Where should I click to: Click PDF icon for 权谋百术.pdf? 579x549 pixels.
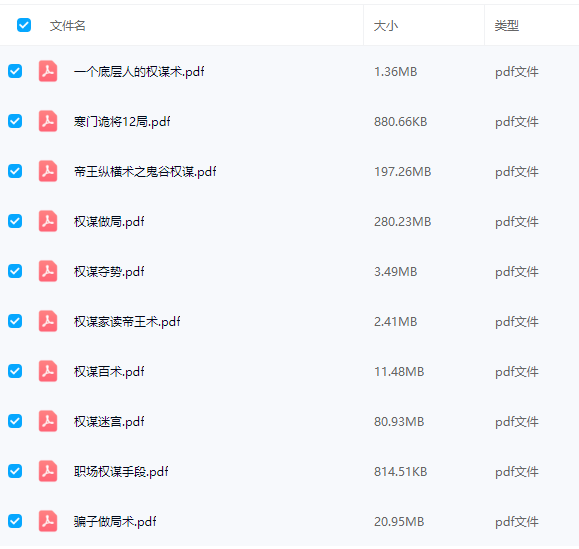(x=48, y=371)
